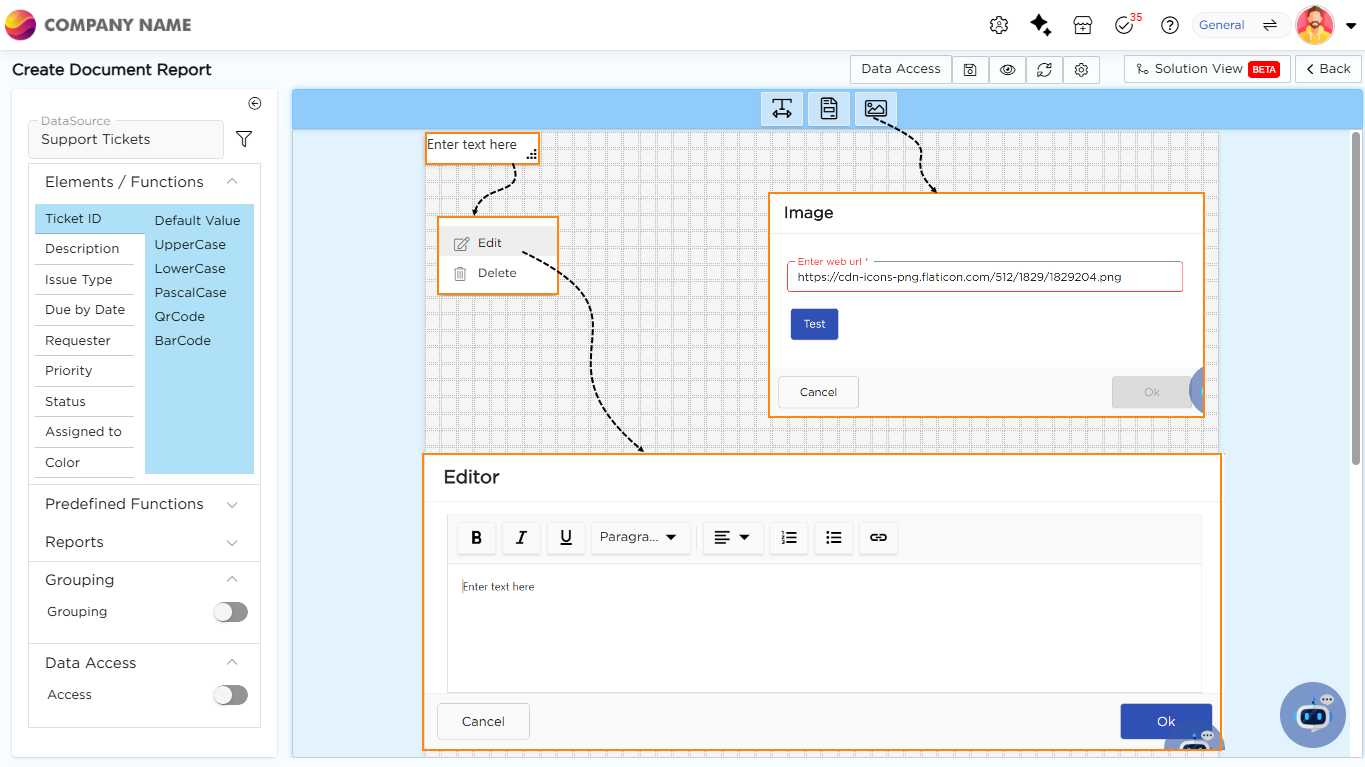This screenshot has width=1365, height=767.
Task: Open Solution View beta
Action: point(1207,69)
